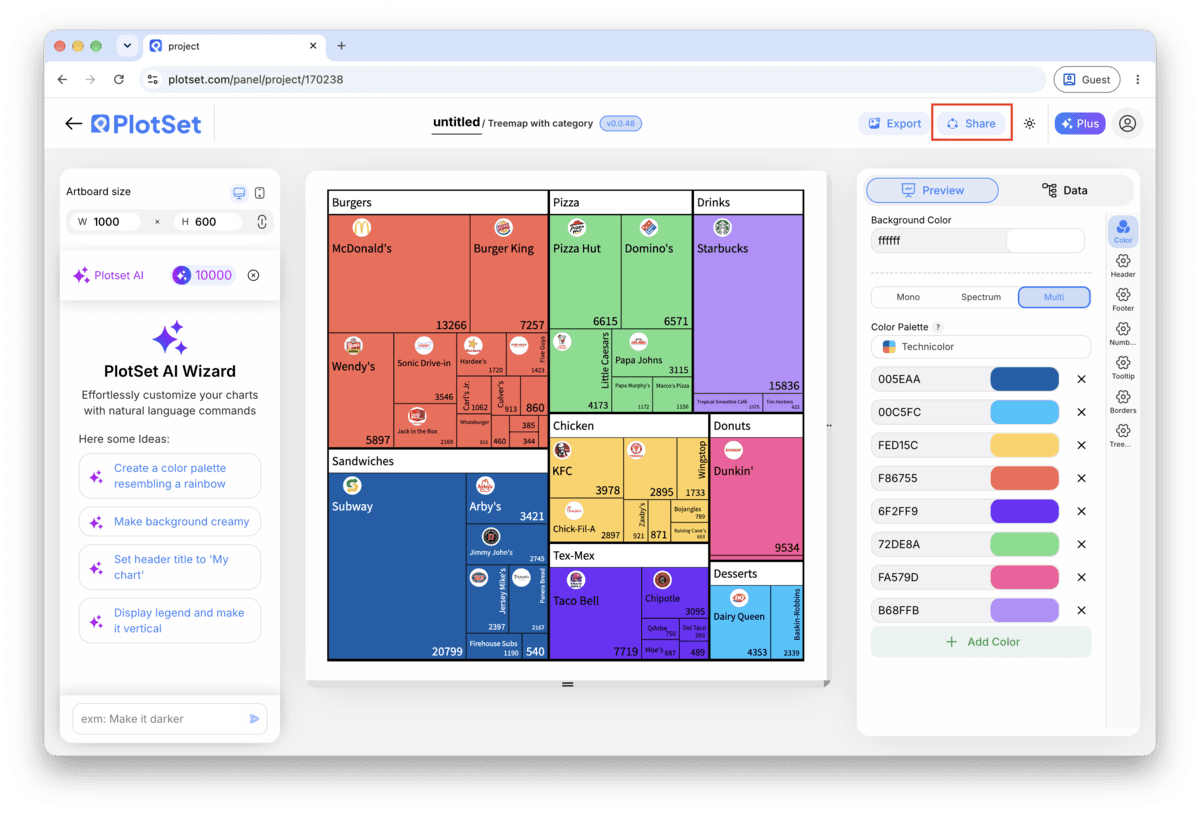This screenshot has height=814, width=1200.
Task: Select the Multi color mode
Action: 1054,297
